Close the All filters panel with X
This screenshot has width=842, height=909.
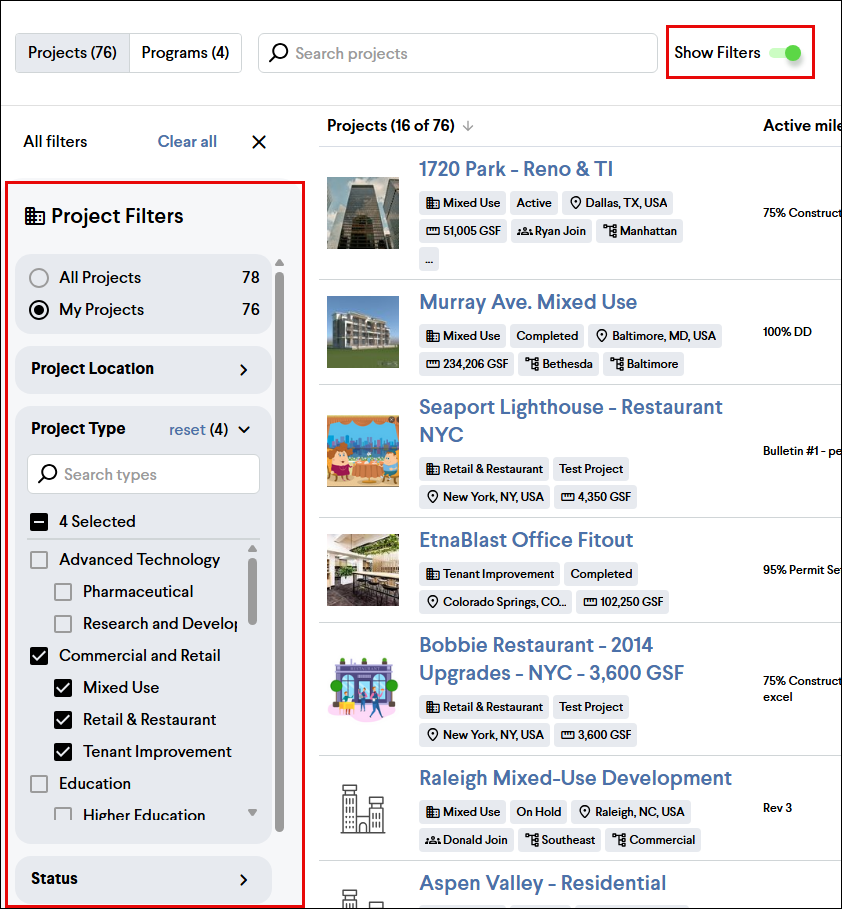coord(259,142)
